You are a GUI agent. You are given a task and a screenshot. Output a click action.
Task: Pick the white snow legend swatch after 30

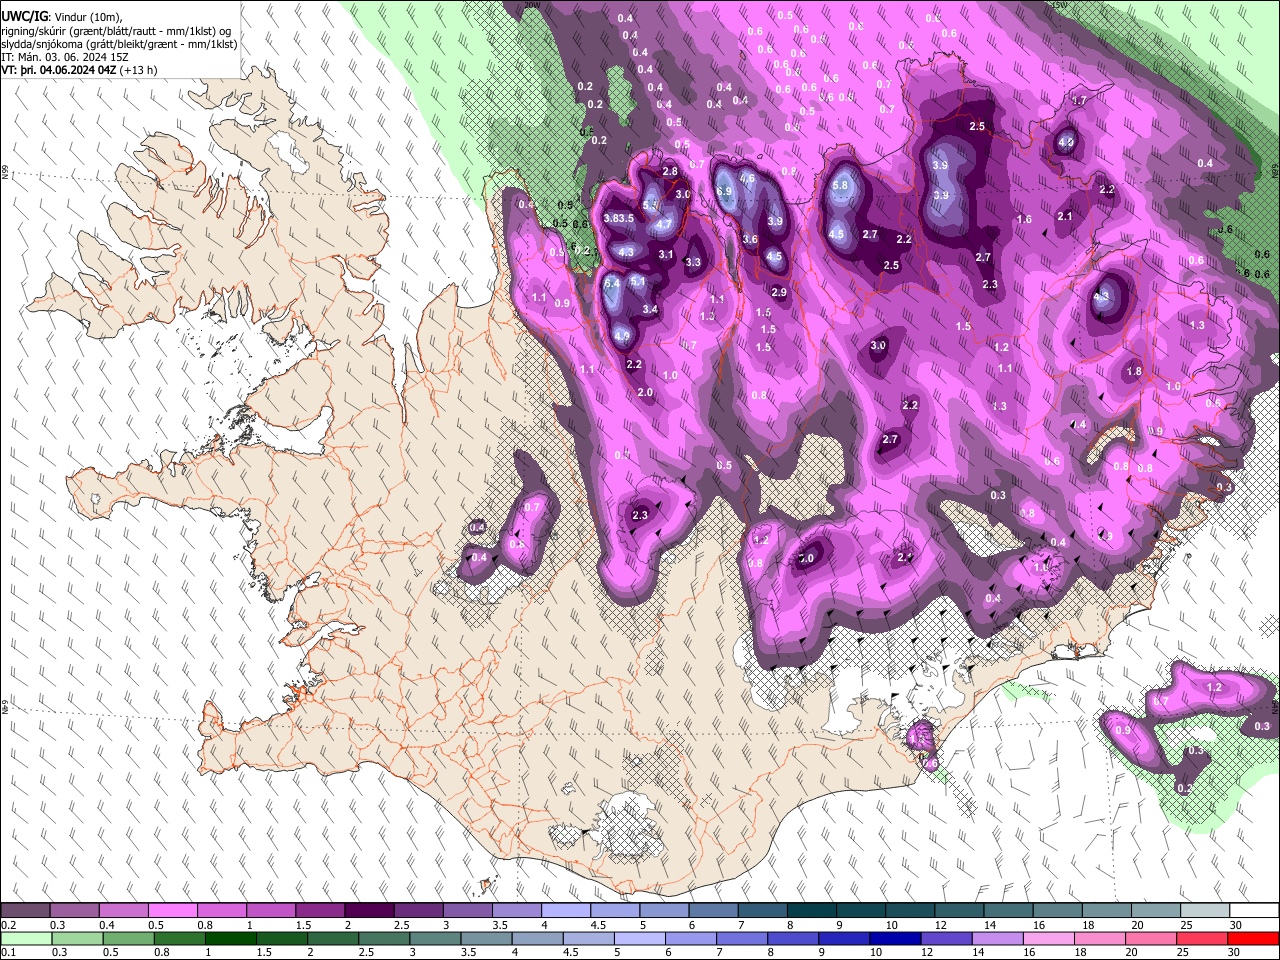coord(1252,911)
